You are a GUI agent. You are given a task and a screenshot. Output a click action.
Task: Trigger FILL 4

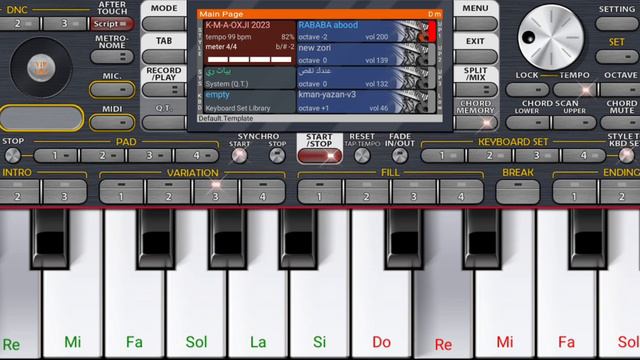pos(461,191)
